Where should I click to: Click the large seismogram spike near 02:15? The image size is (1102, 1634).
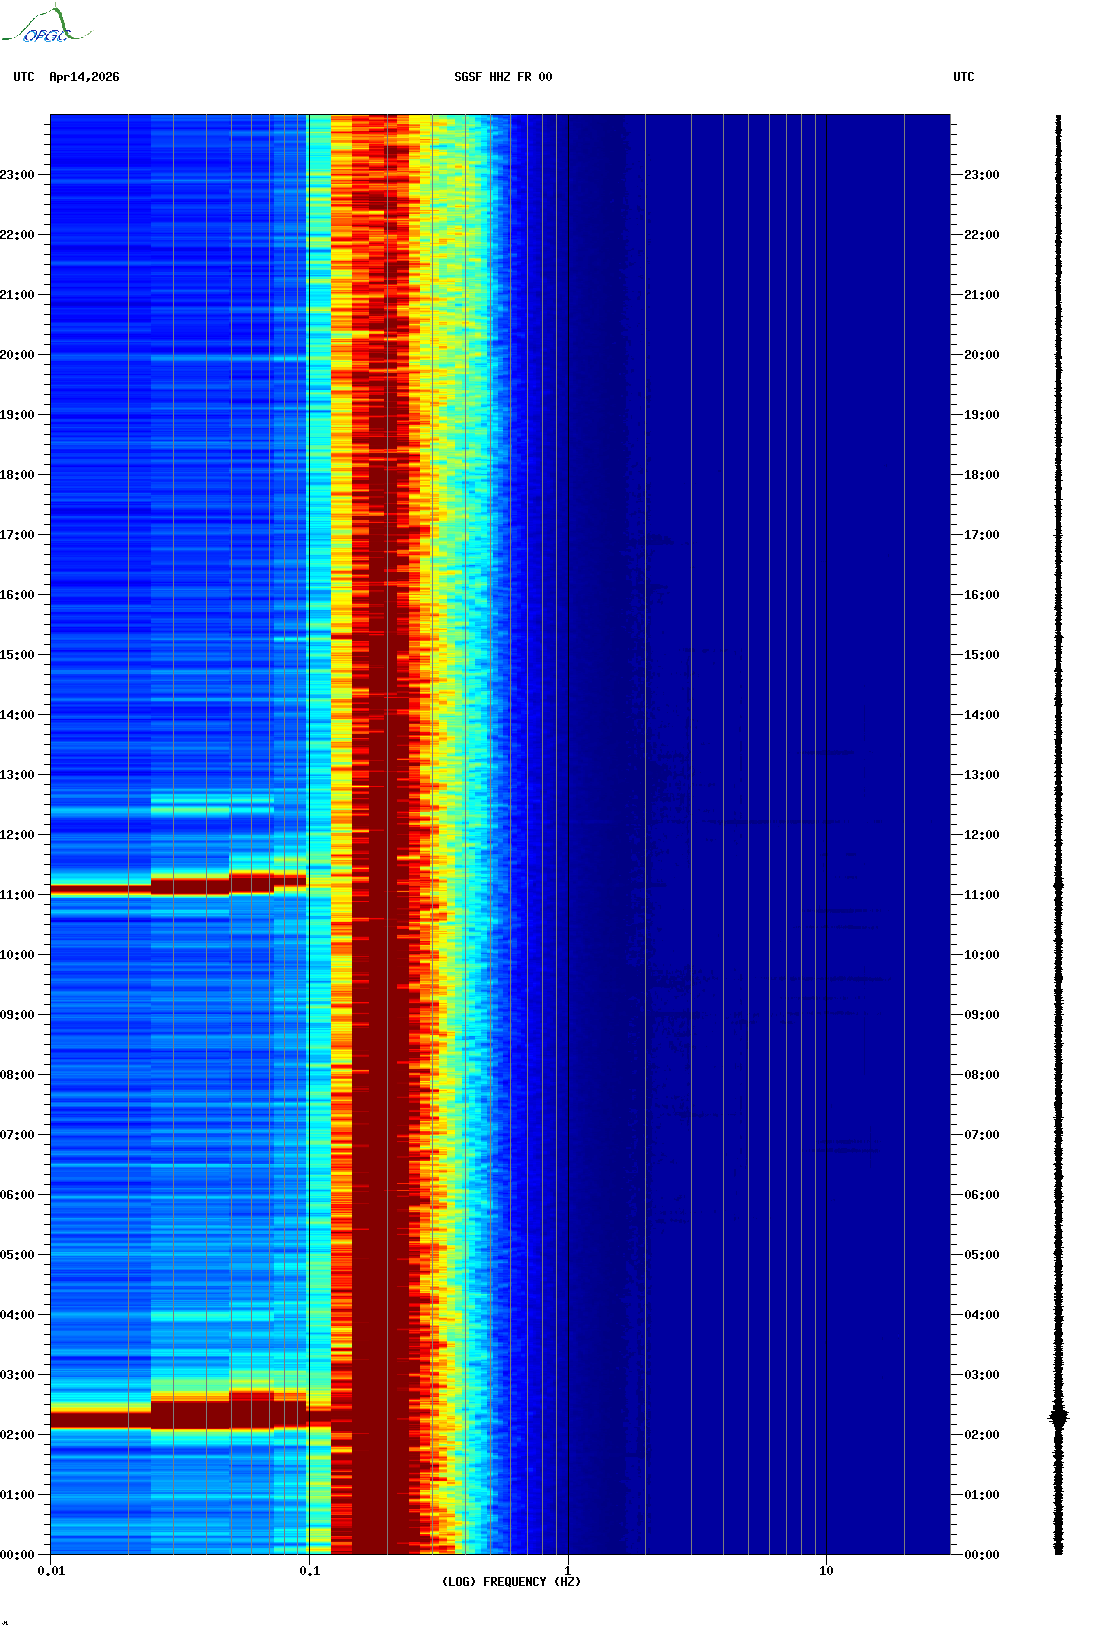coord(1058,1417)
